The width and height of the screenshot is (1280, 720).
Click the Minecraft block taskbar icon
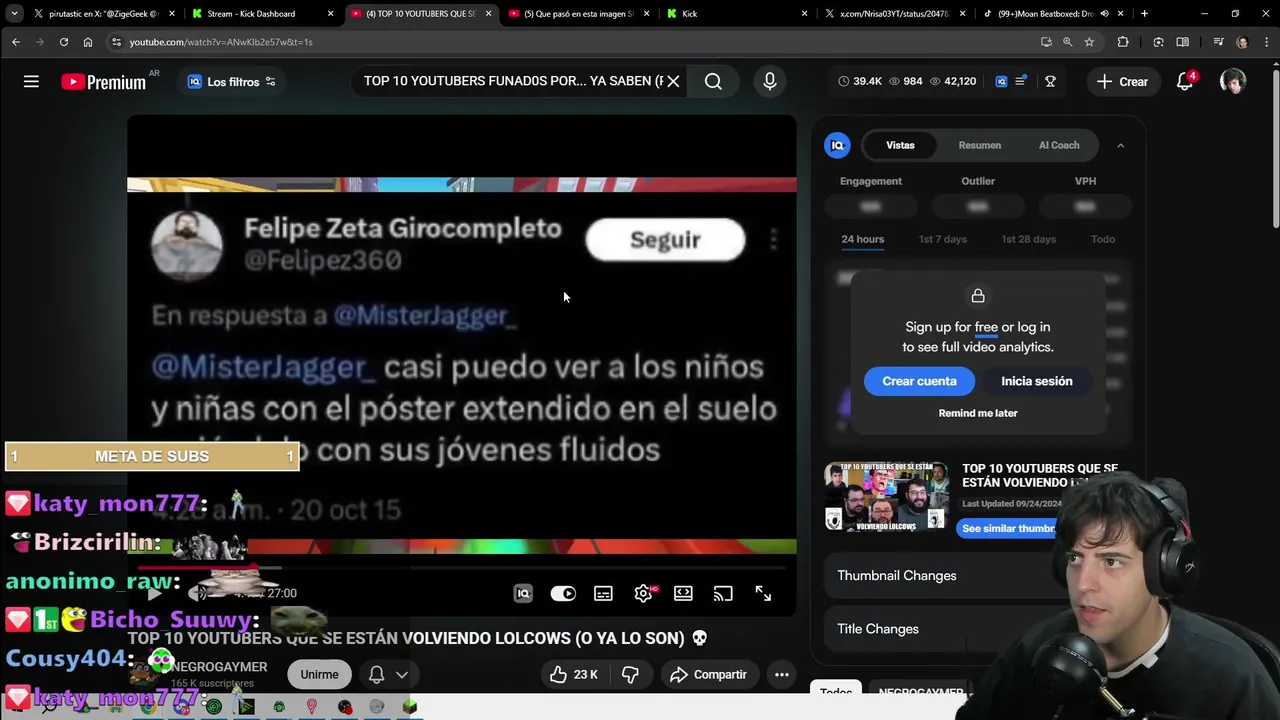409,707
